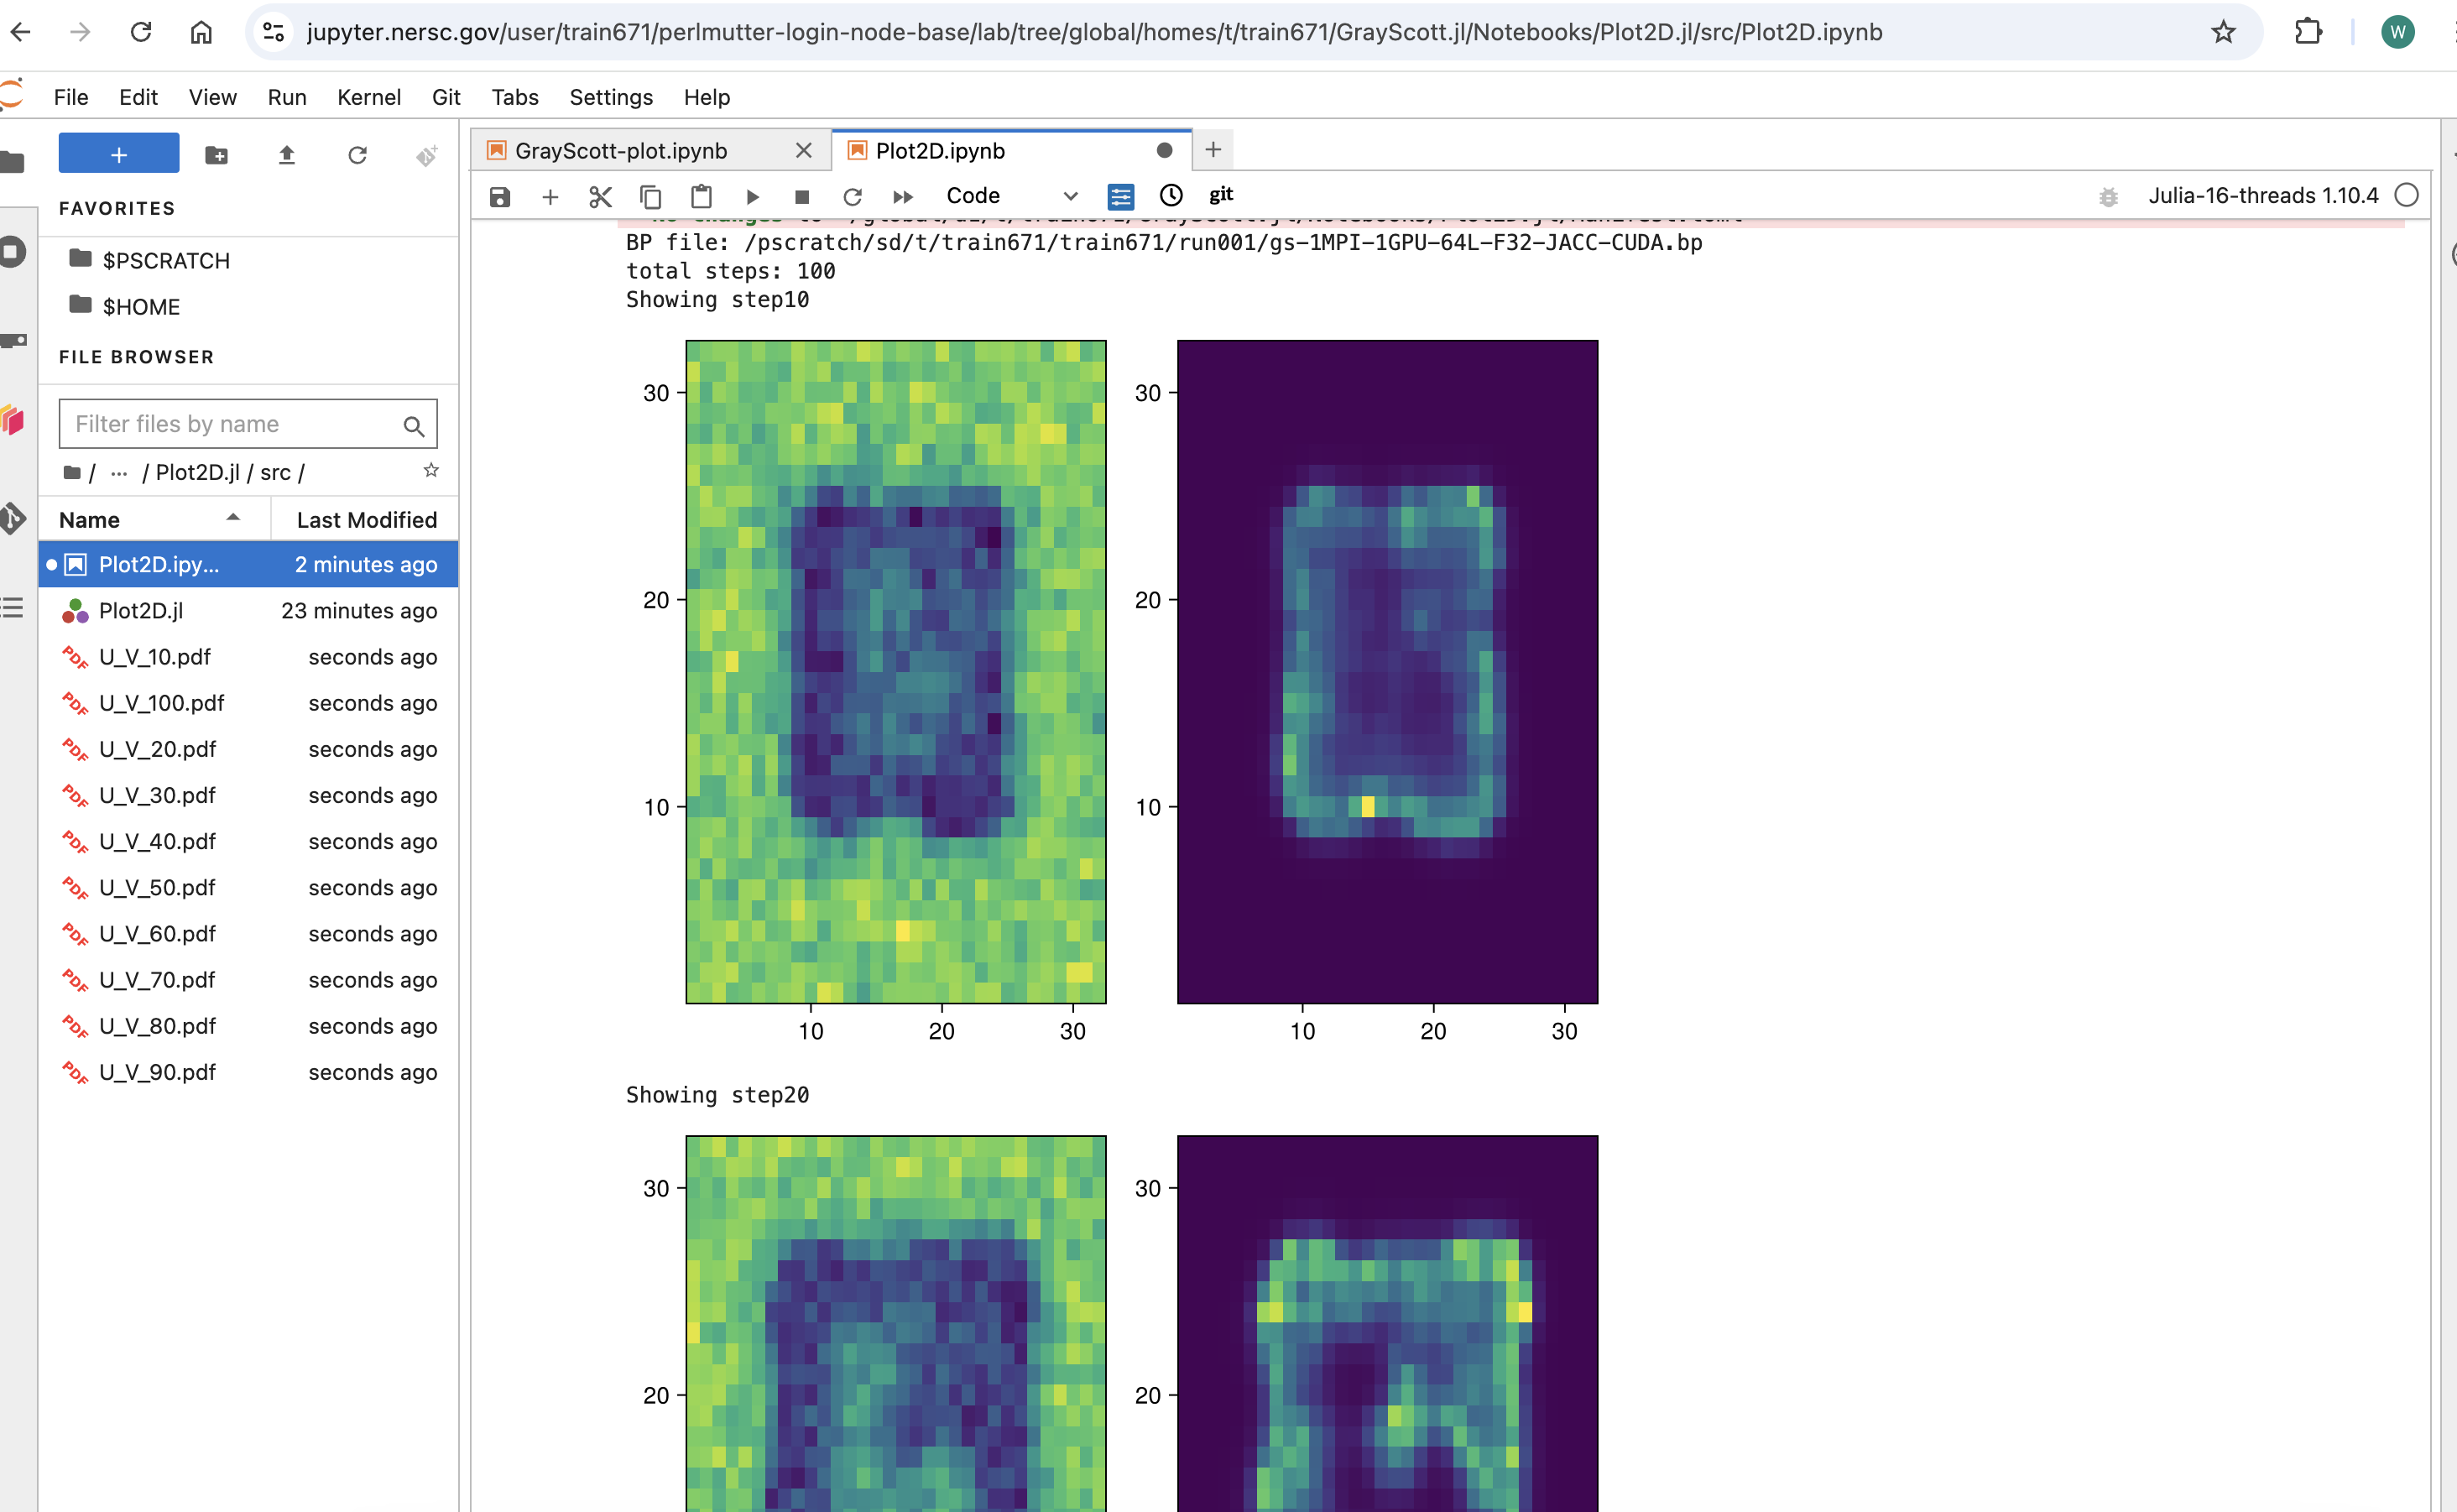Image resolution: width=2457 pixels, height=1512 pixels.
Task: Cut selected cell with the scissors icon
Action: (x=600, y=197)
